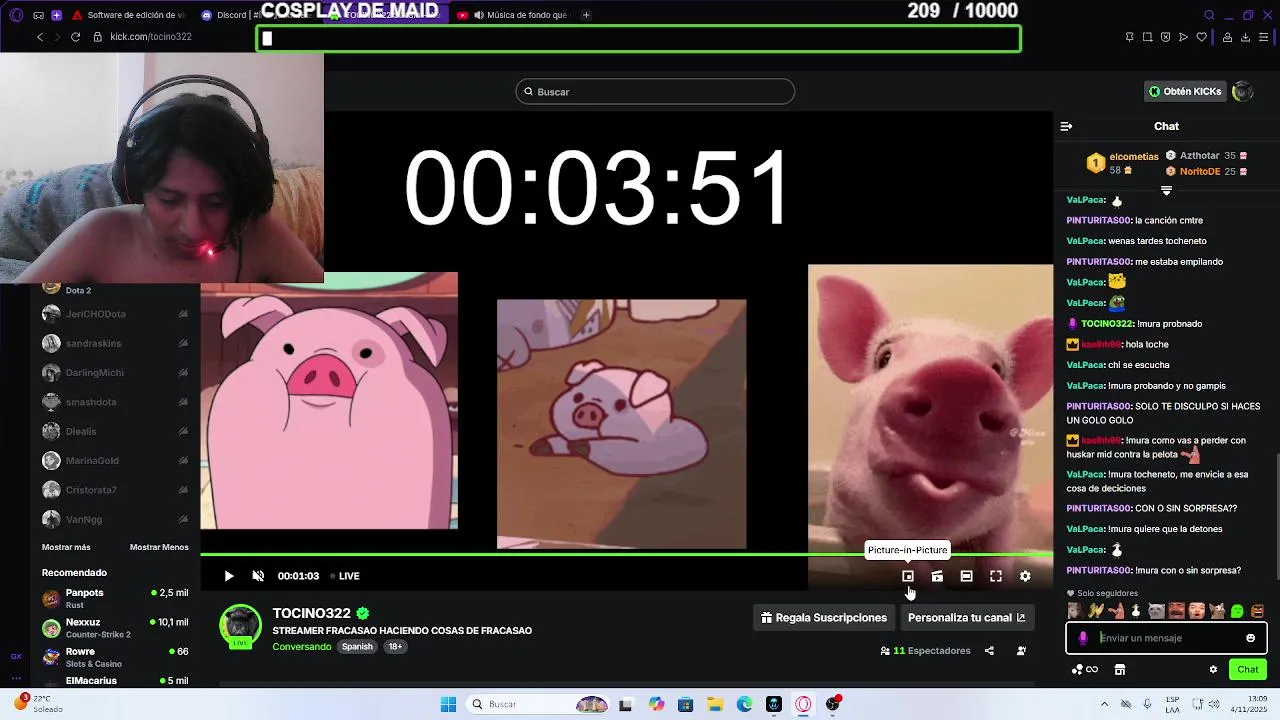Start playback with the play button

pos(229,576)
